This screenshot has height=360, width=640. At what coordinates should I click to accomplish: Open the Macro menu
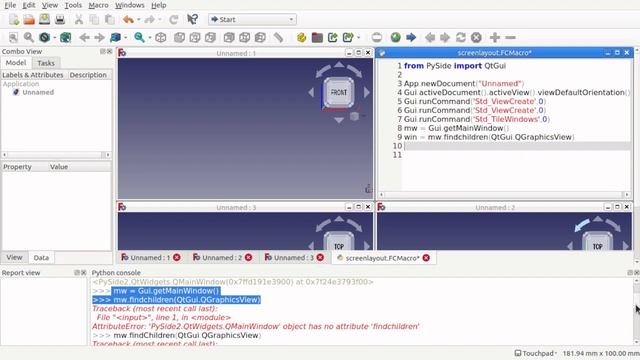pos(98,5)
